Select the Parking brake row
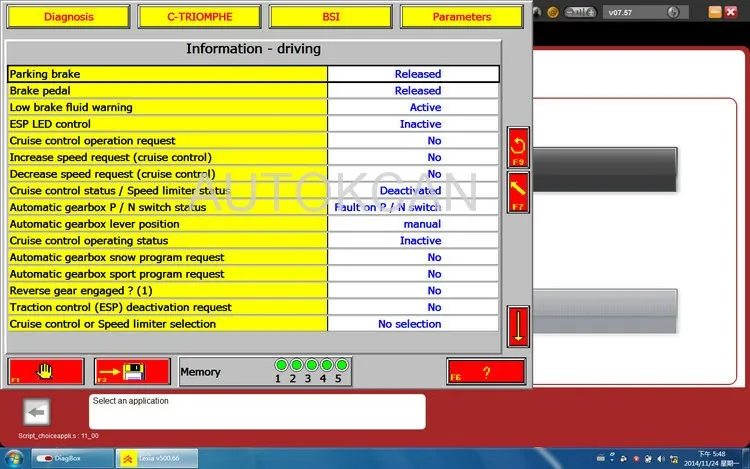This screenshot has width=750, height=469. [254, 74]
